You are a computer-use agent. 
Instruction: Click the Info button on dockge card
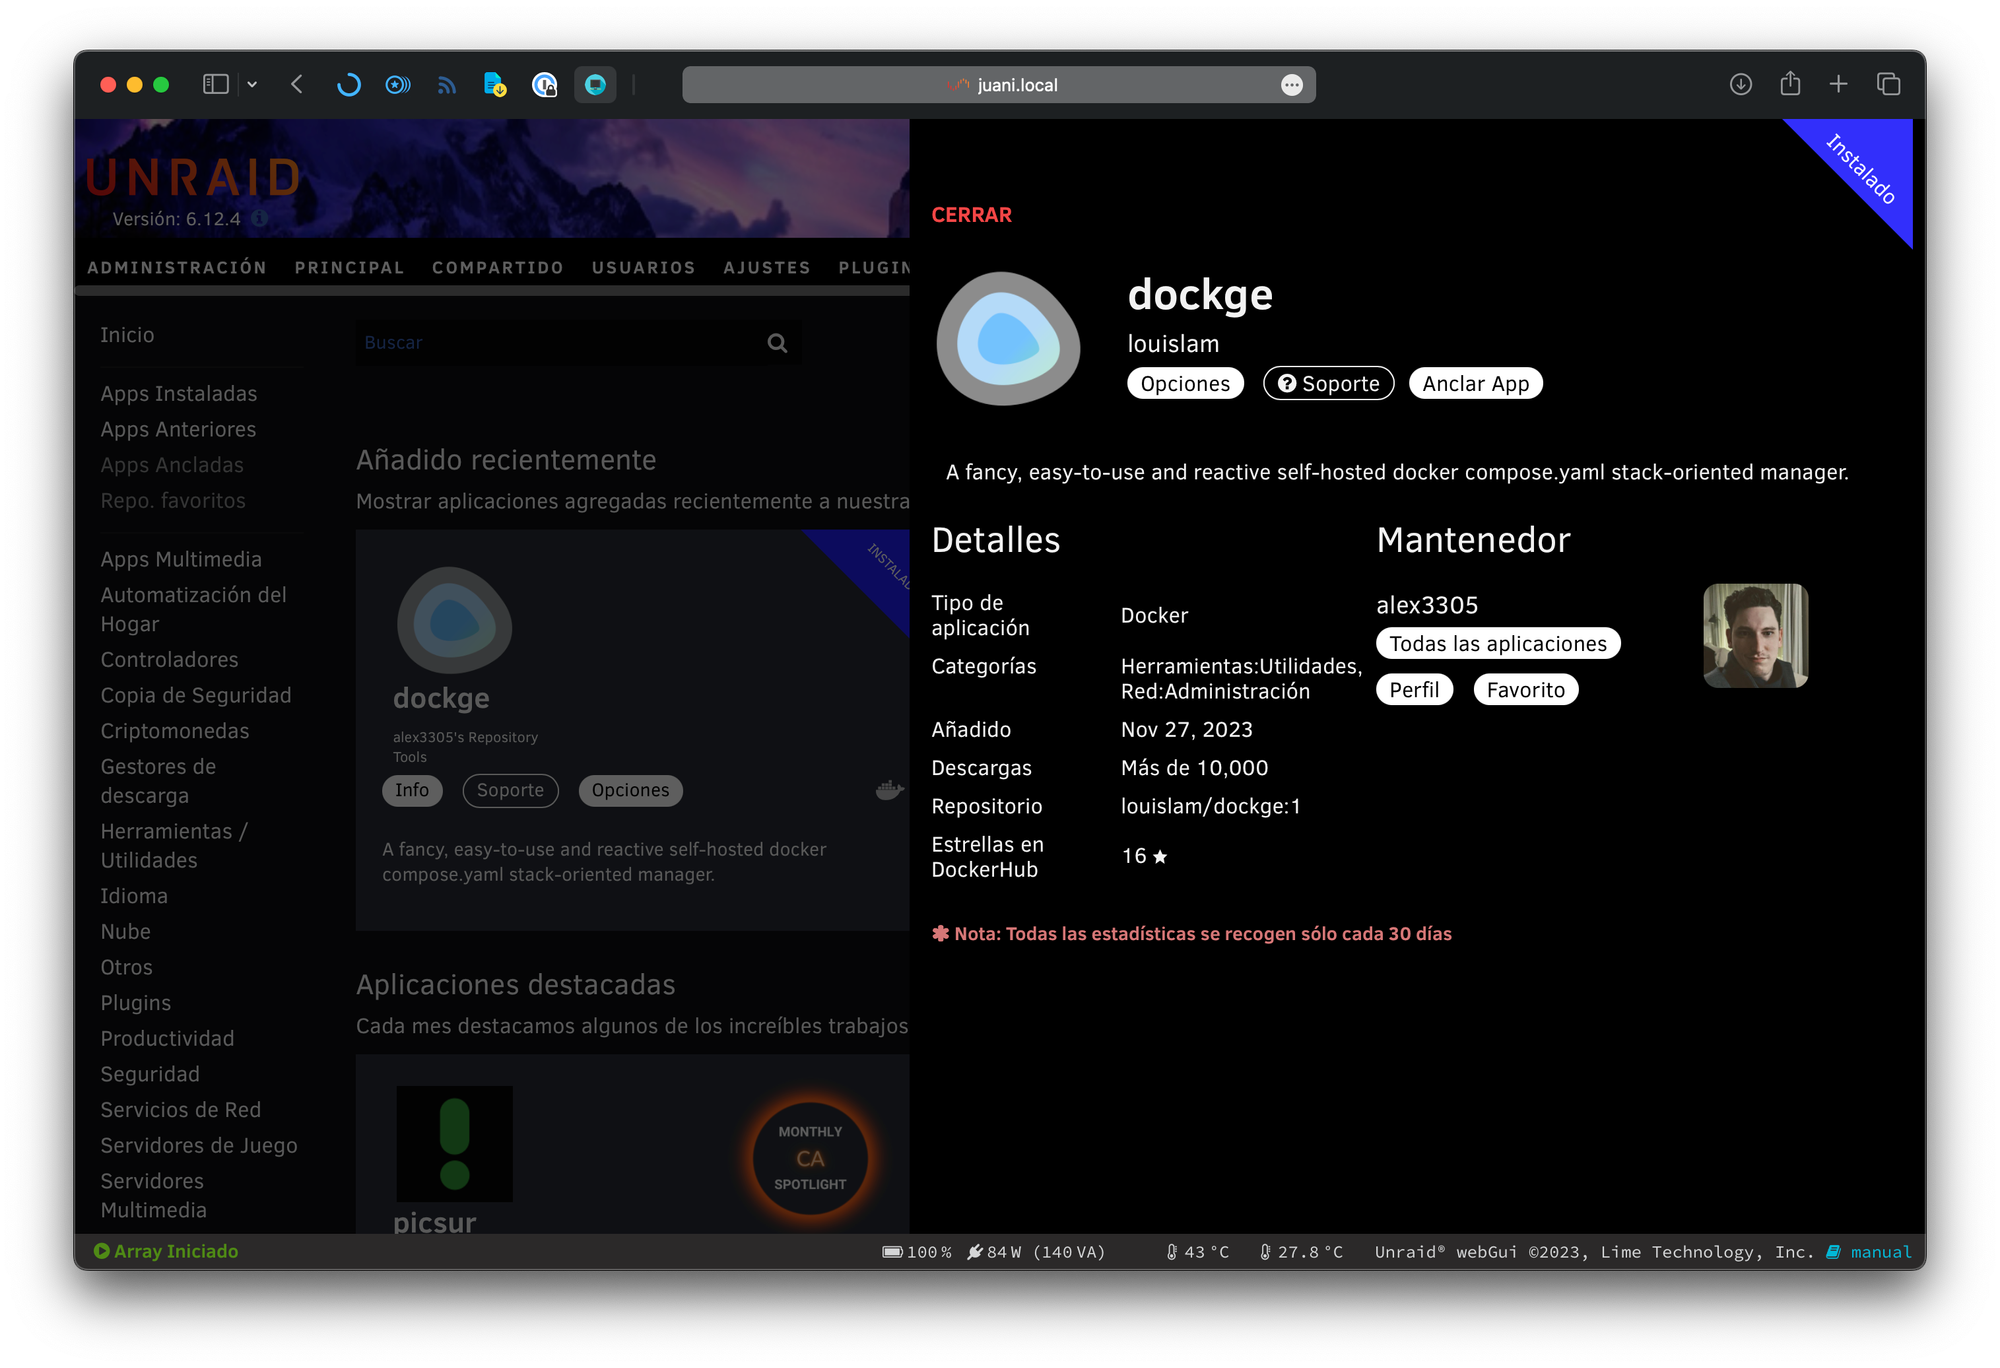(x=411, y=790)
